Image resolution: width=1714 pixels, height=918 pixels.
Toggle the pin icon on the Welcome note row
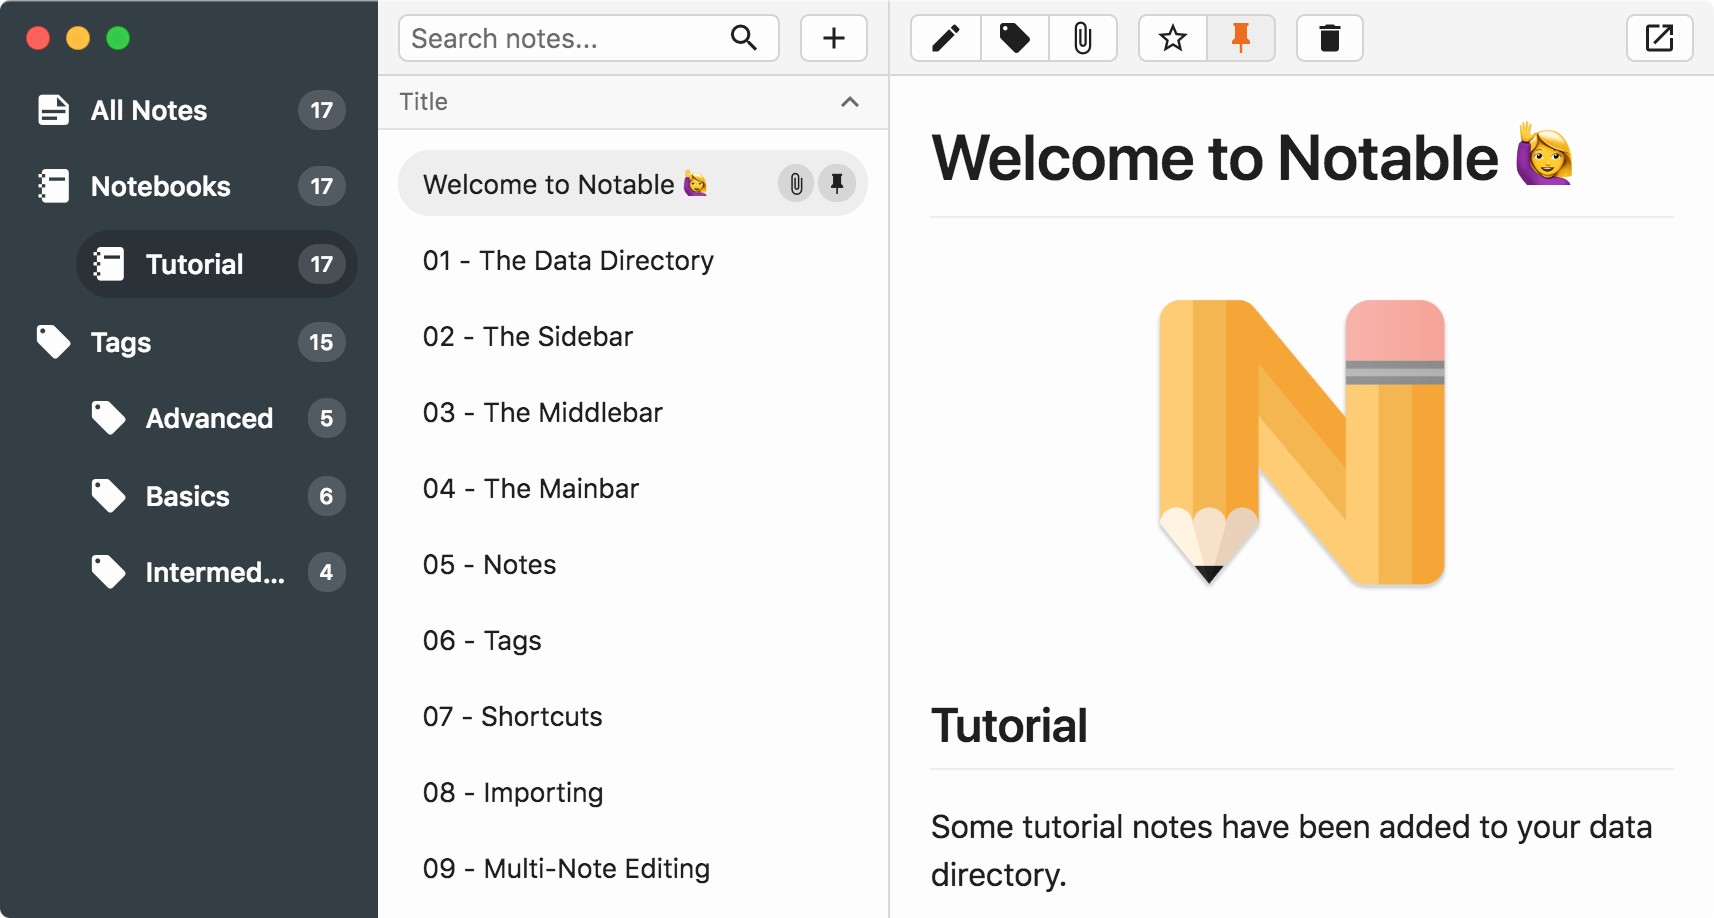[x=836, y=183]
